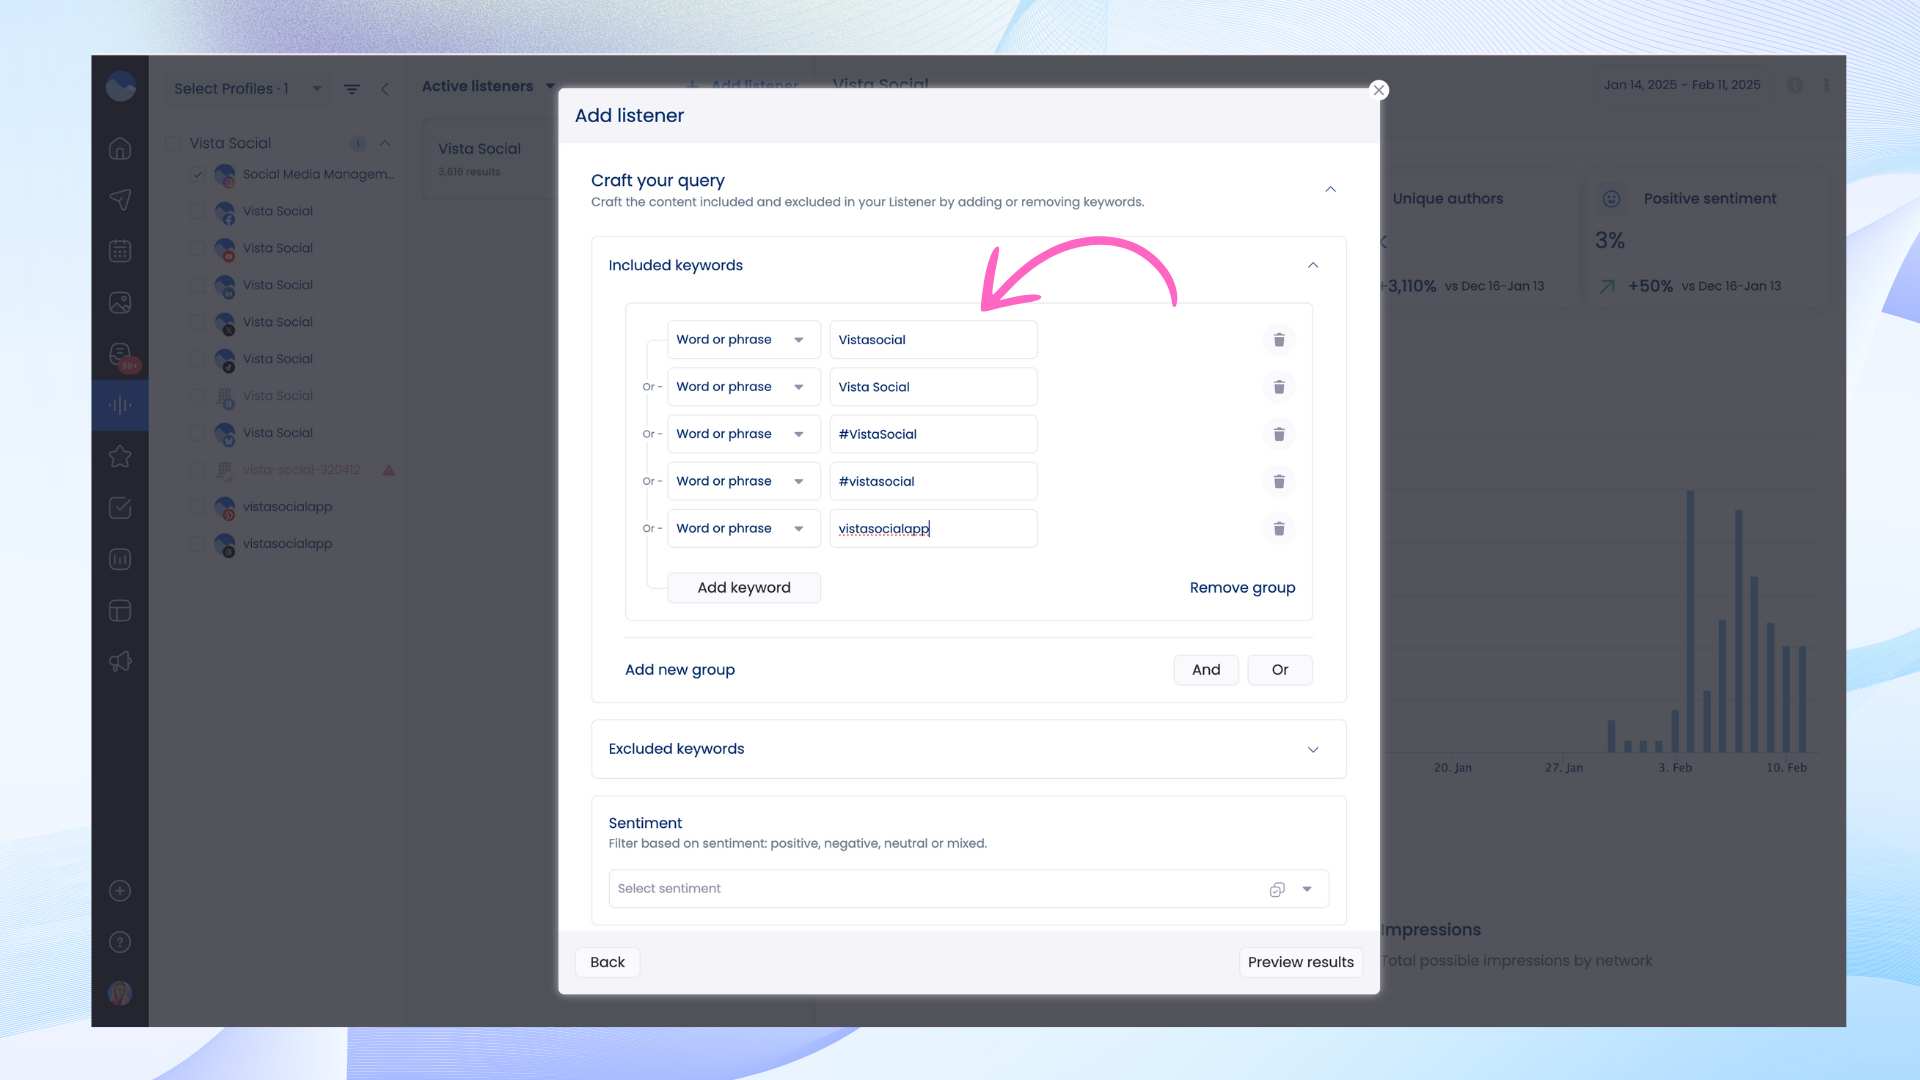Open the Publish paper-plane sidebar icon

coord(120,200)
